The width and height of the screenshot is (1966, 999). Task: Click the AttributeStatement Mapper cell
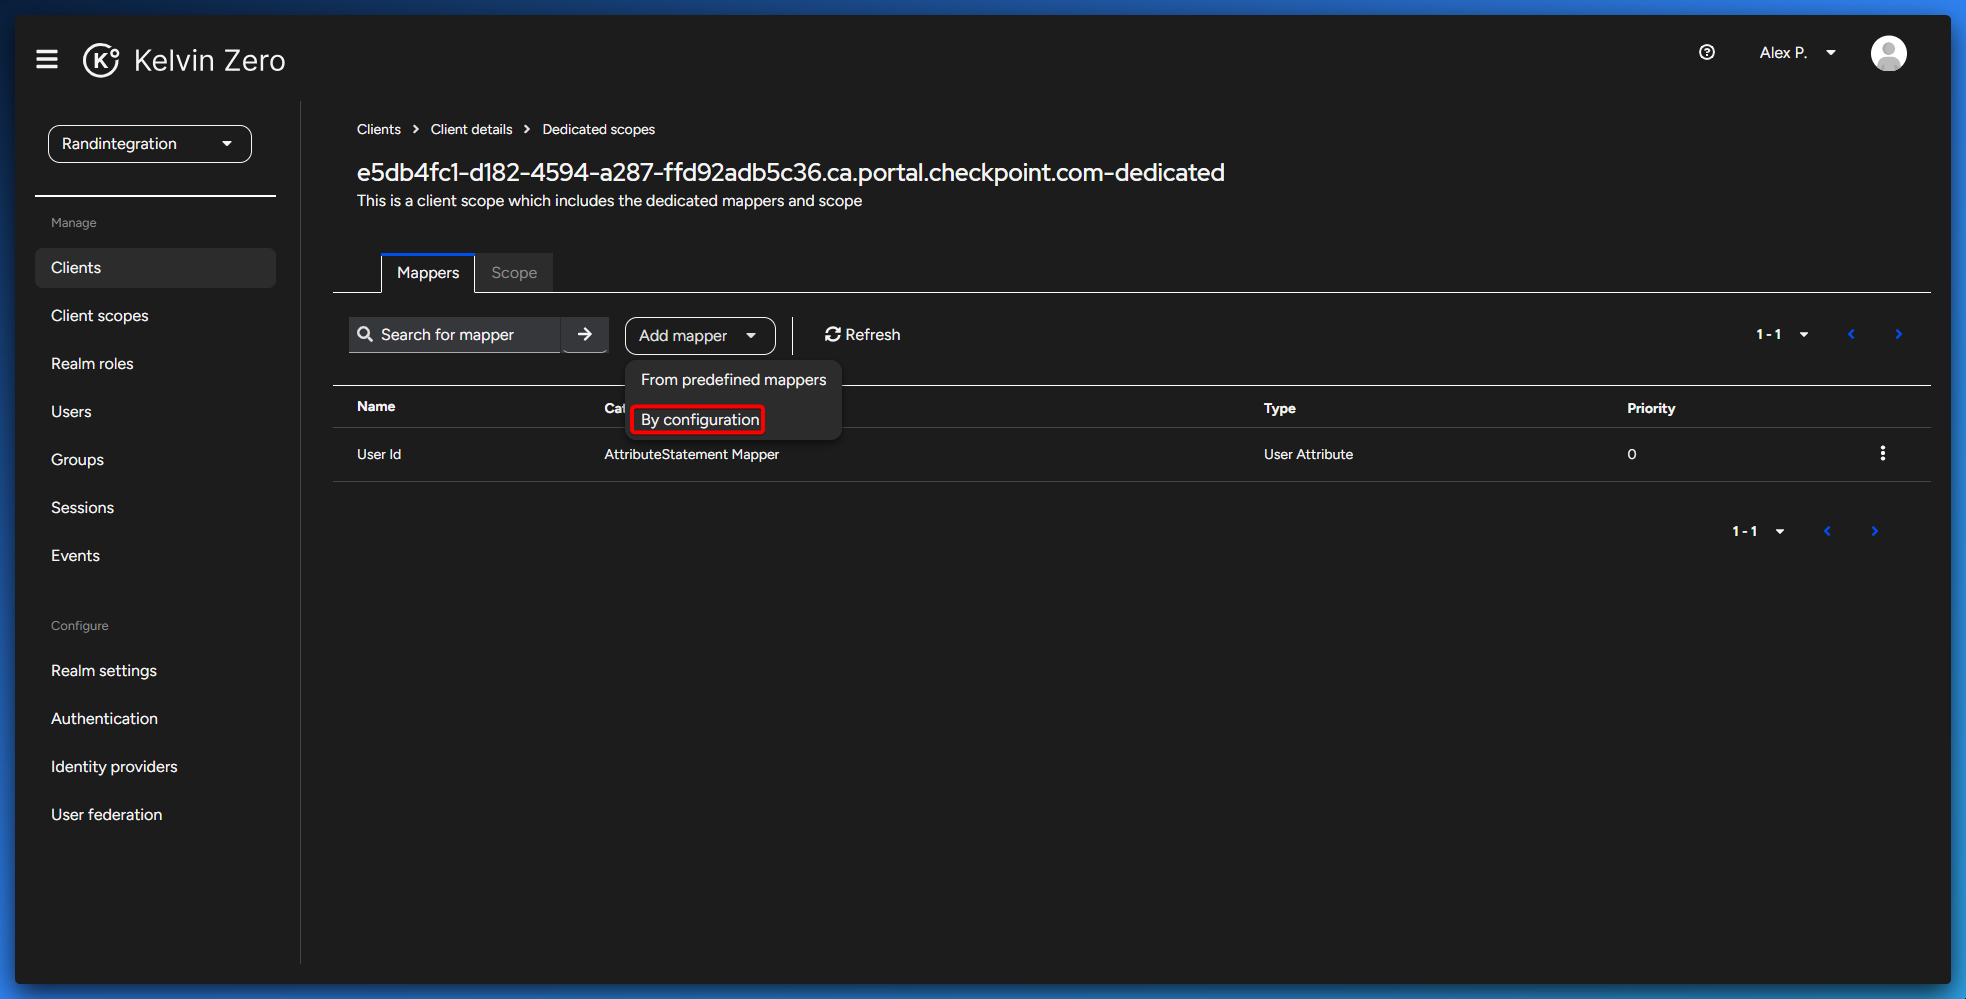pyautogui.click(x=691, y=454)
